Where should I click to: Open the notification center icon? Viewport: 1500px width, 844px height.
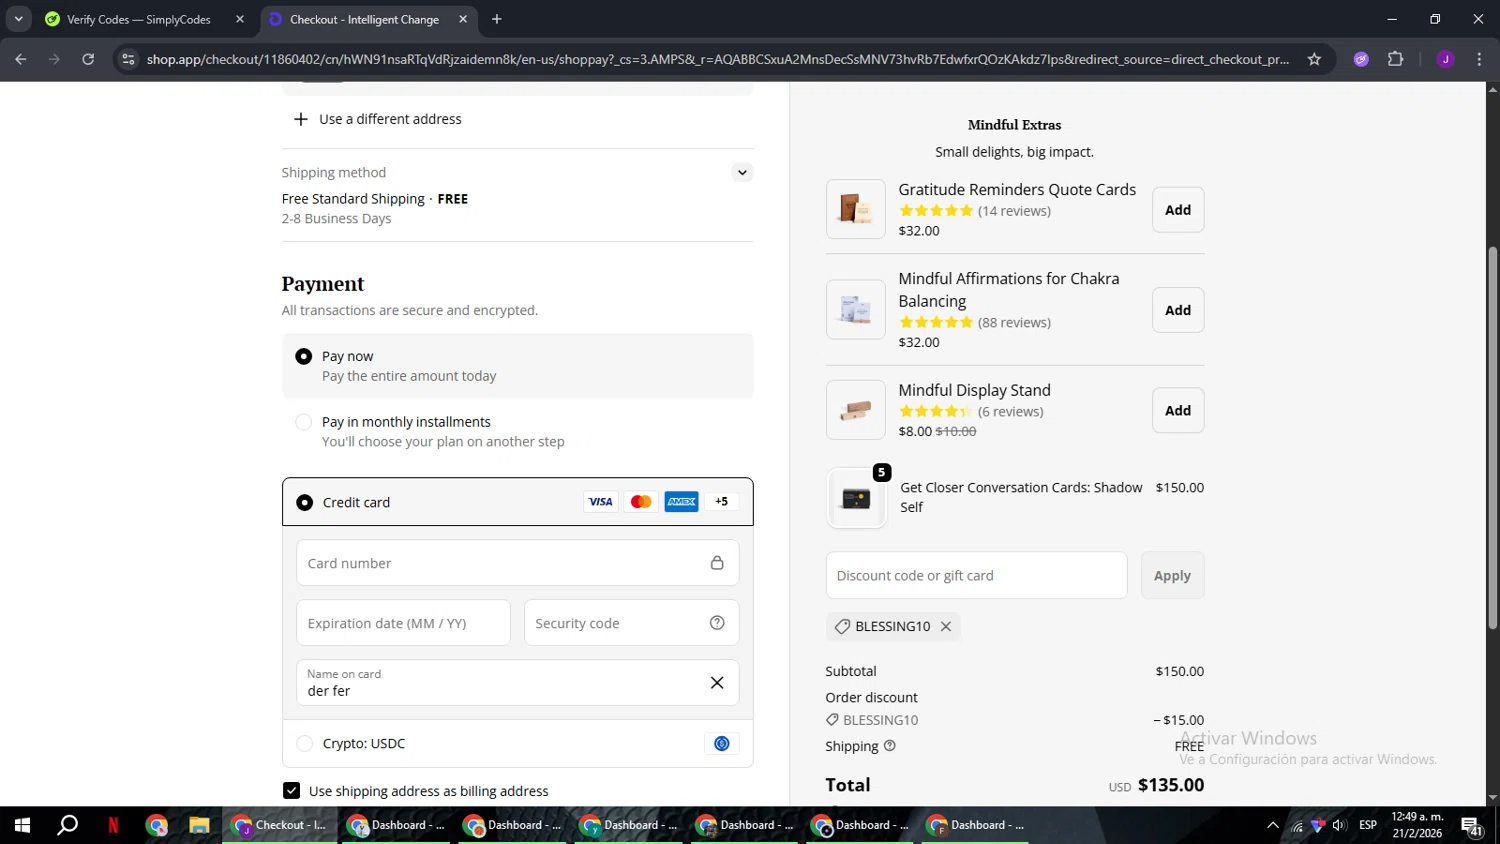pyautogui.click(x=1472, y=826)
